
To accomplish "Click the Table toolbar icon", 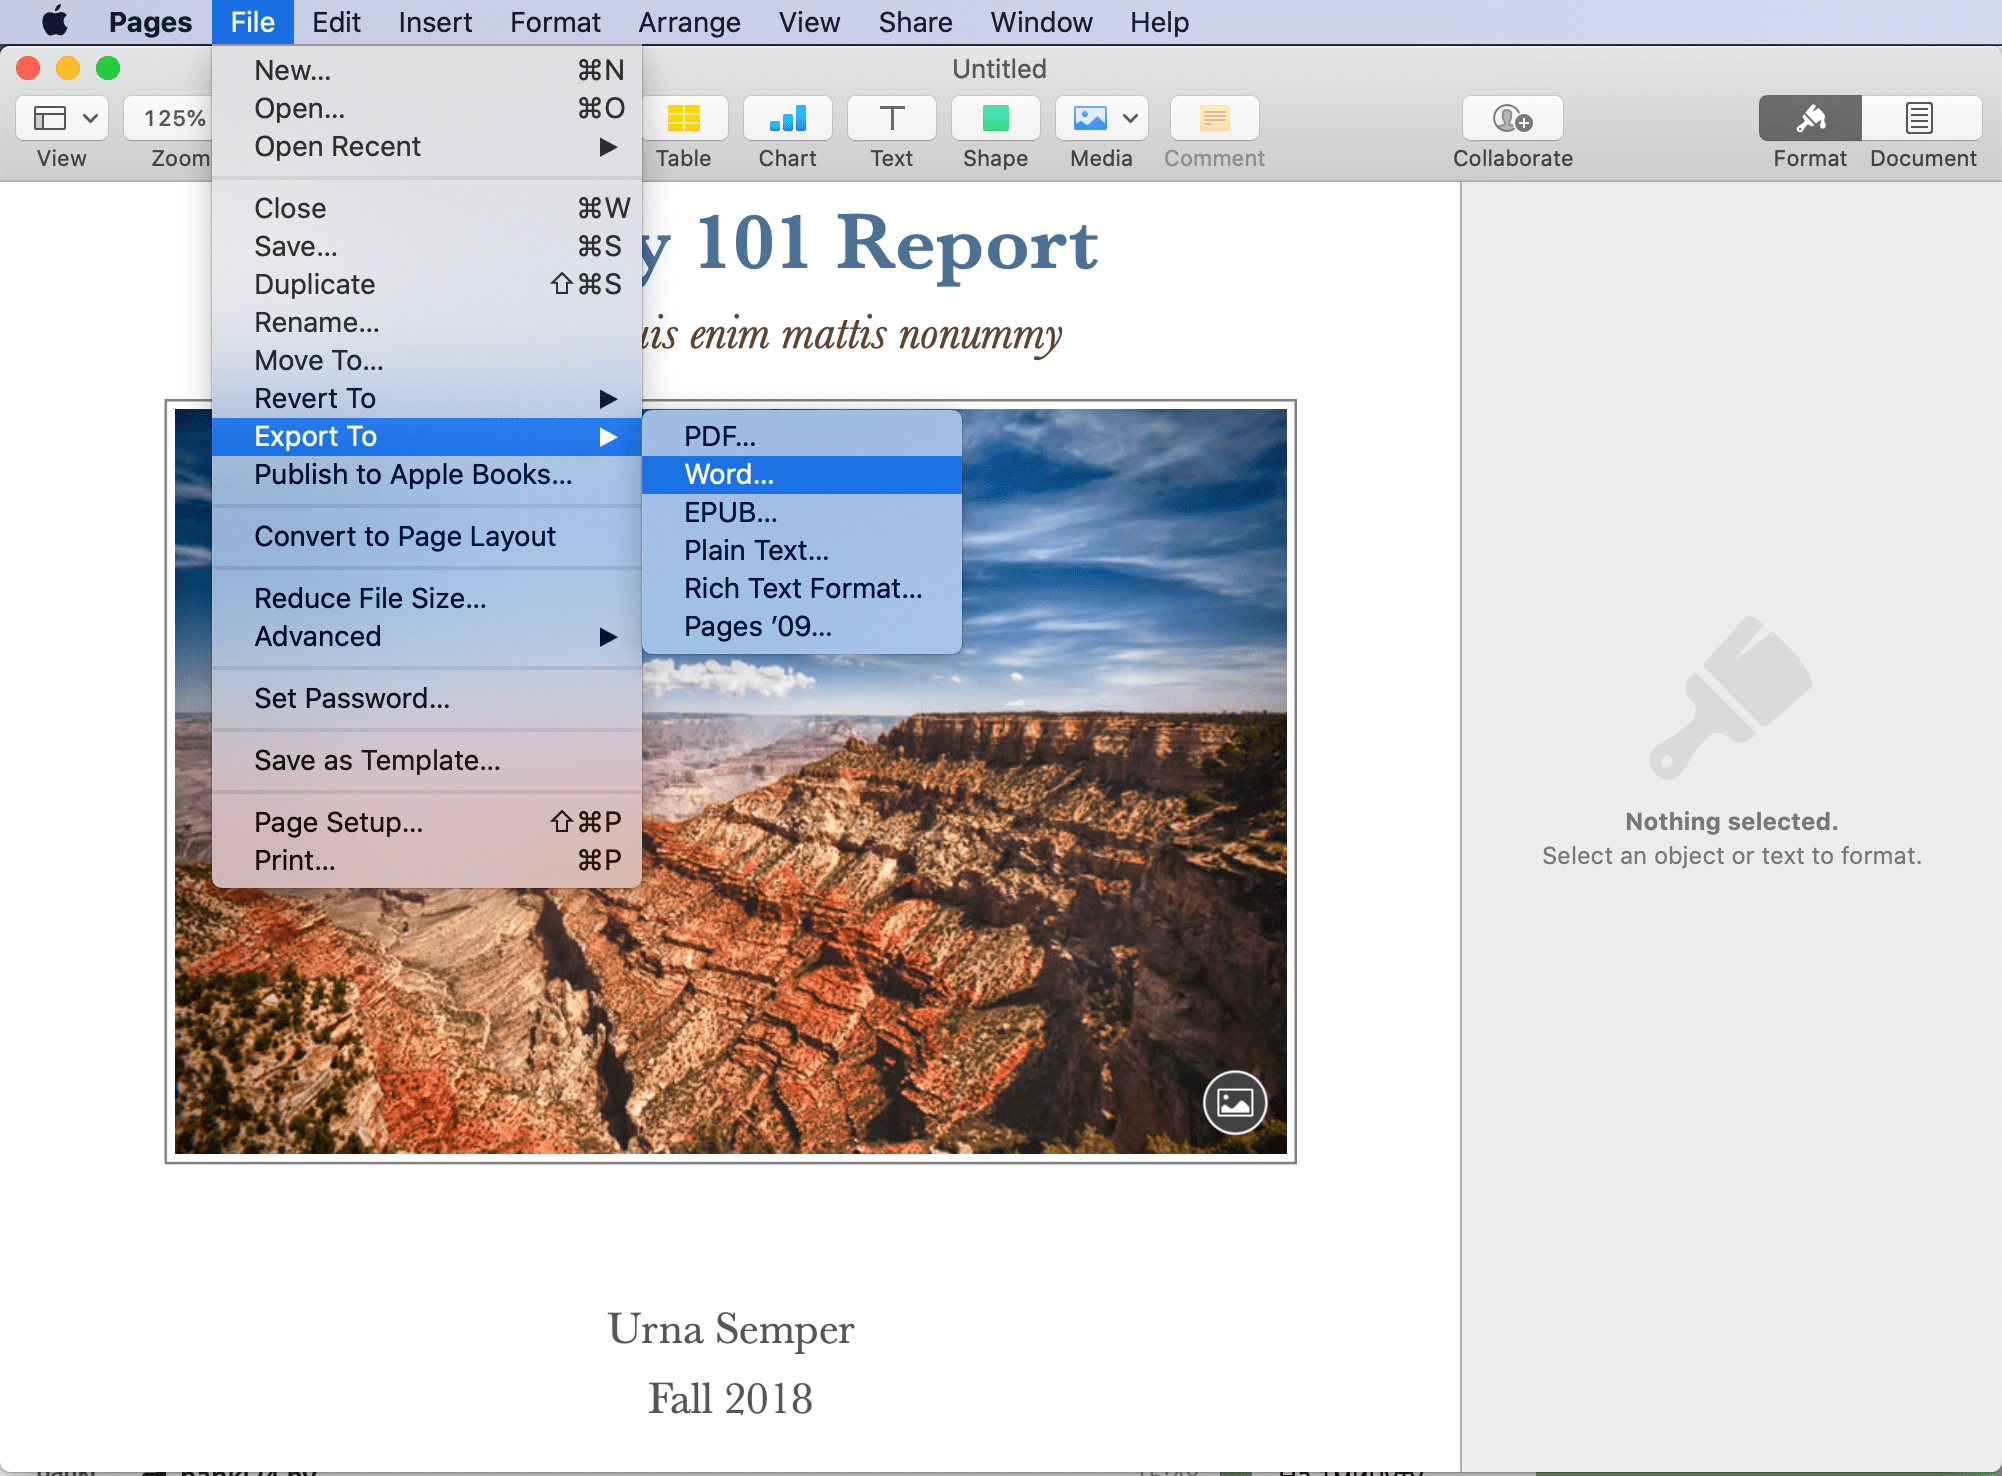I will click(x=685, y=119).
